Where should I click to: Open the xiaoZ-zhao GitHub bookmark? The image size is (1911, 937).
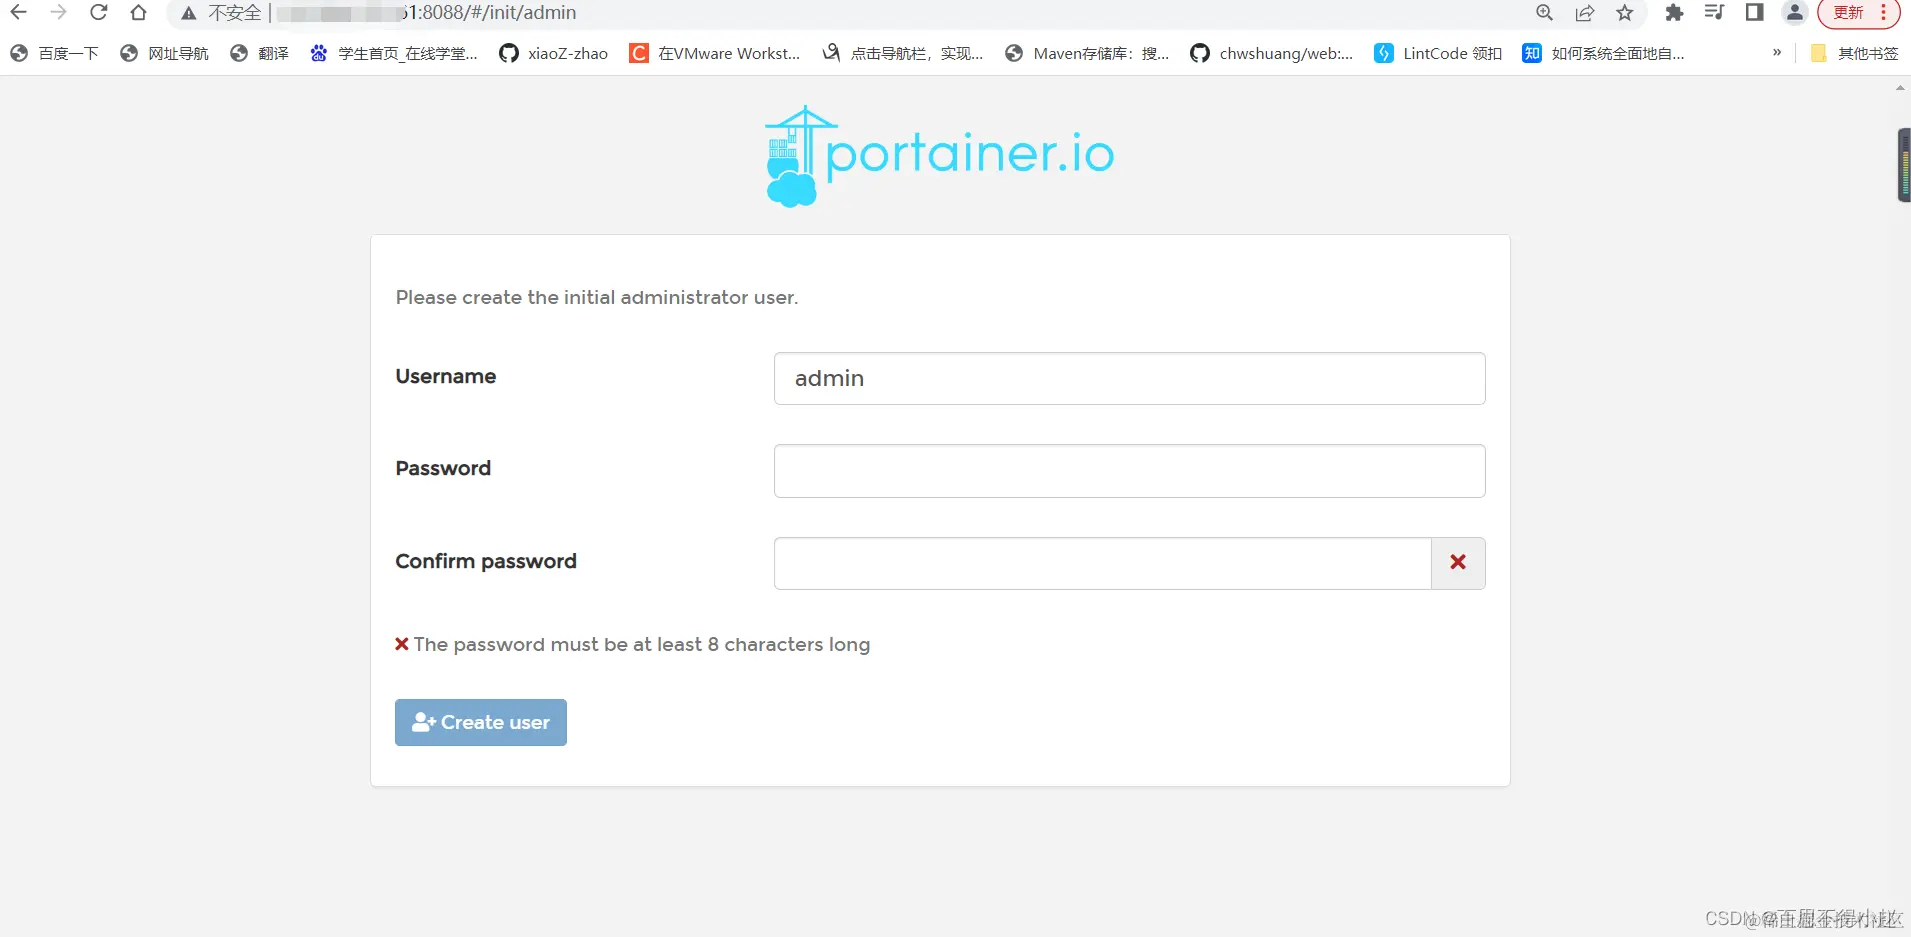554,53
